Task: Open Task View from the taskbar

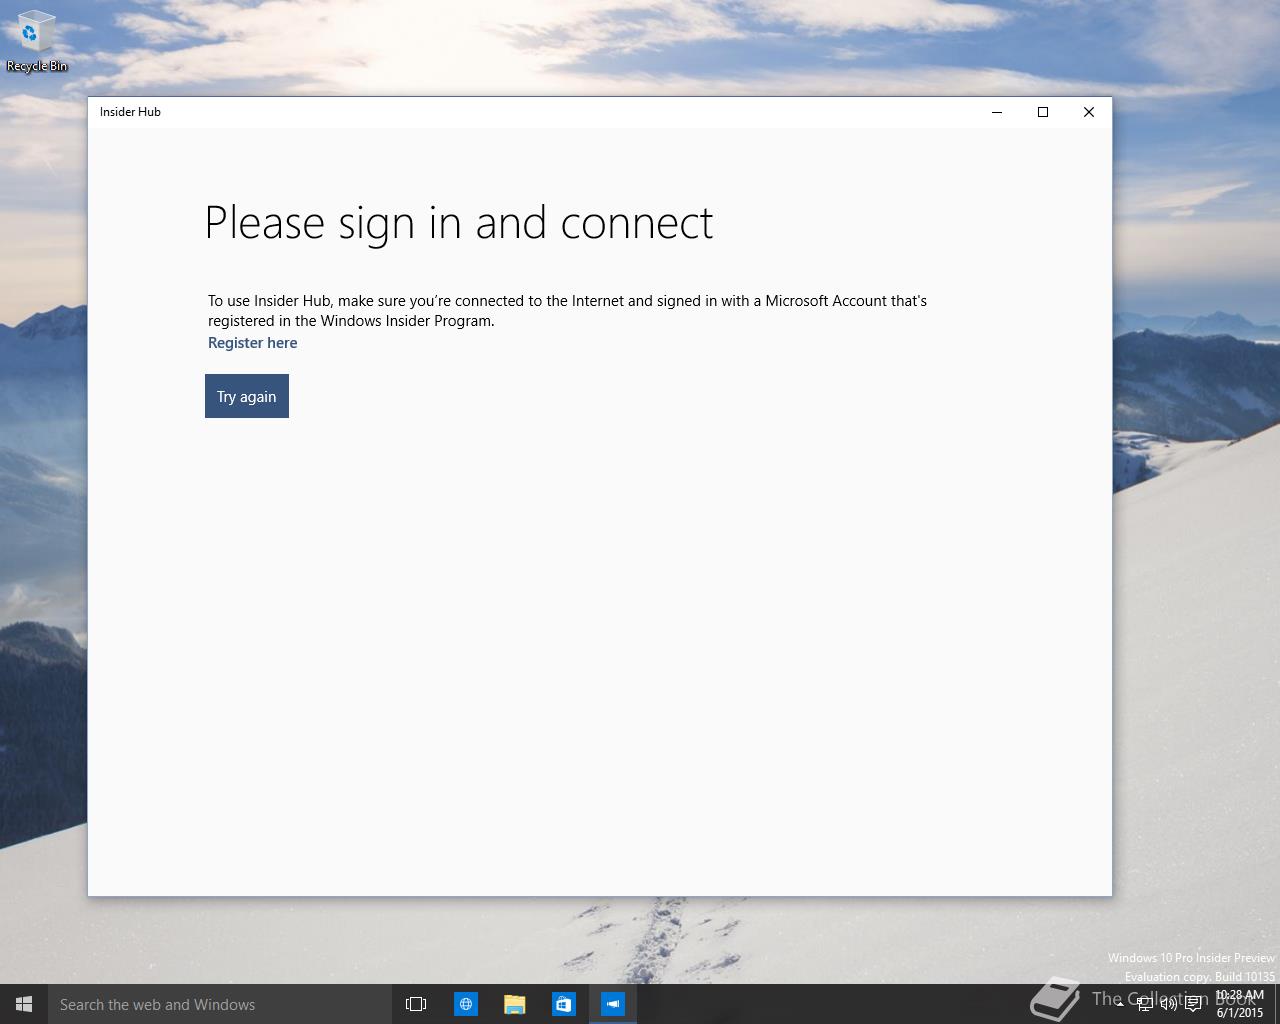Action: coord(416,1004)
